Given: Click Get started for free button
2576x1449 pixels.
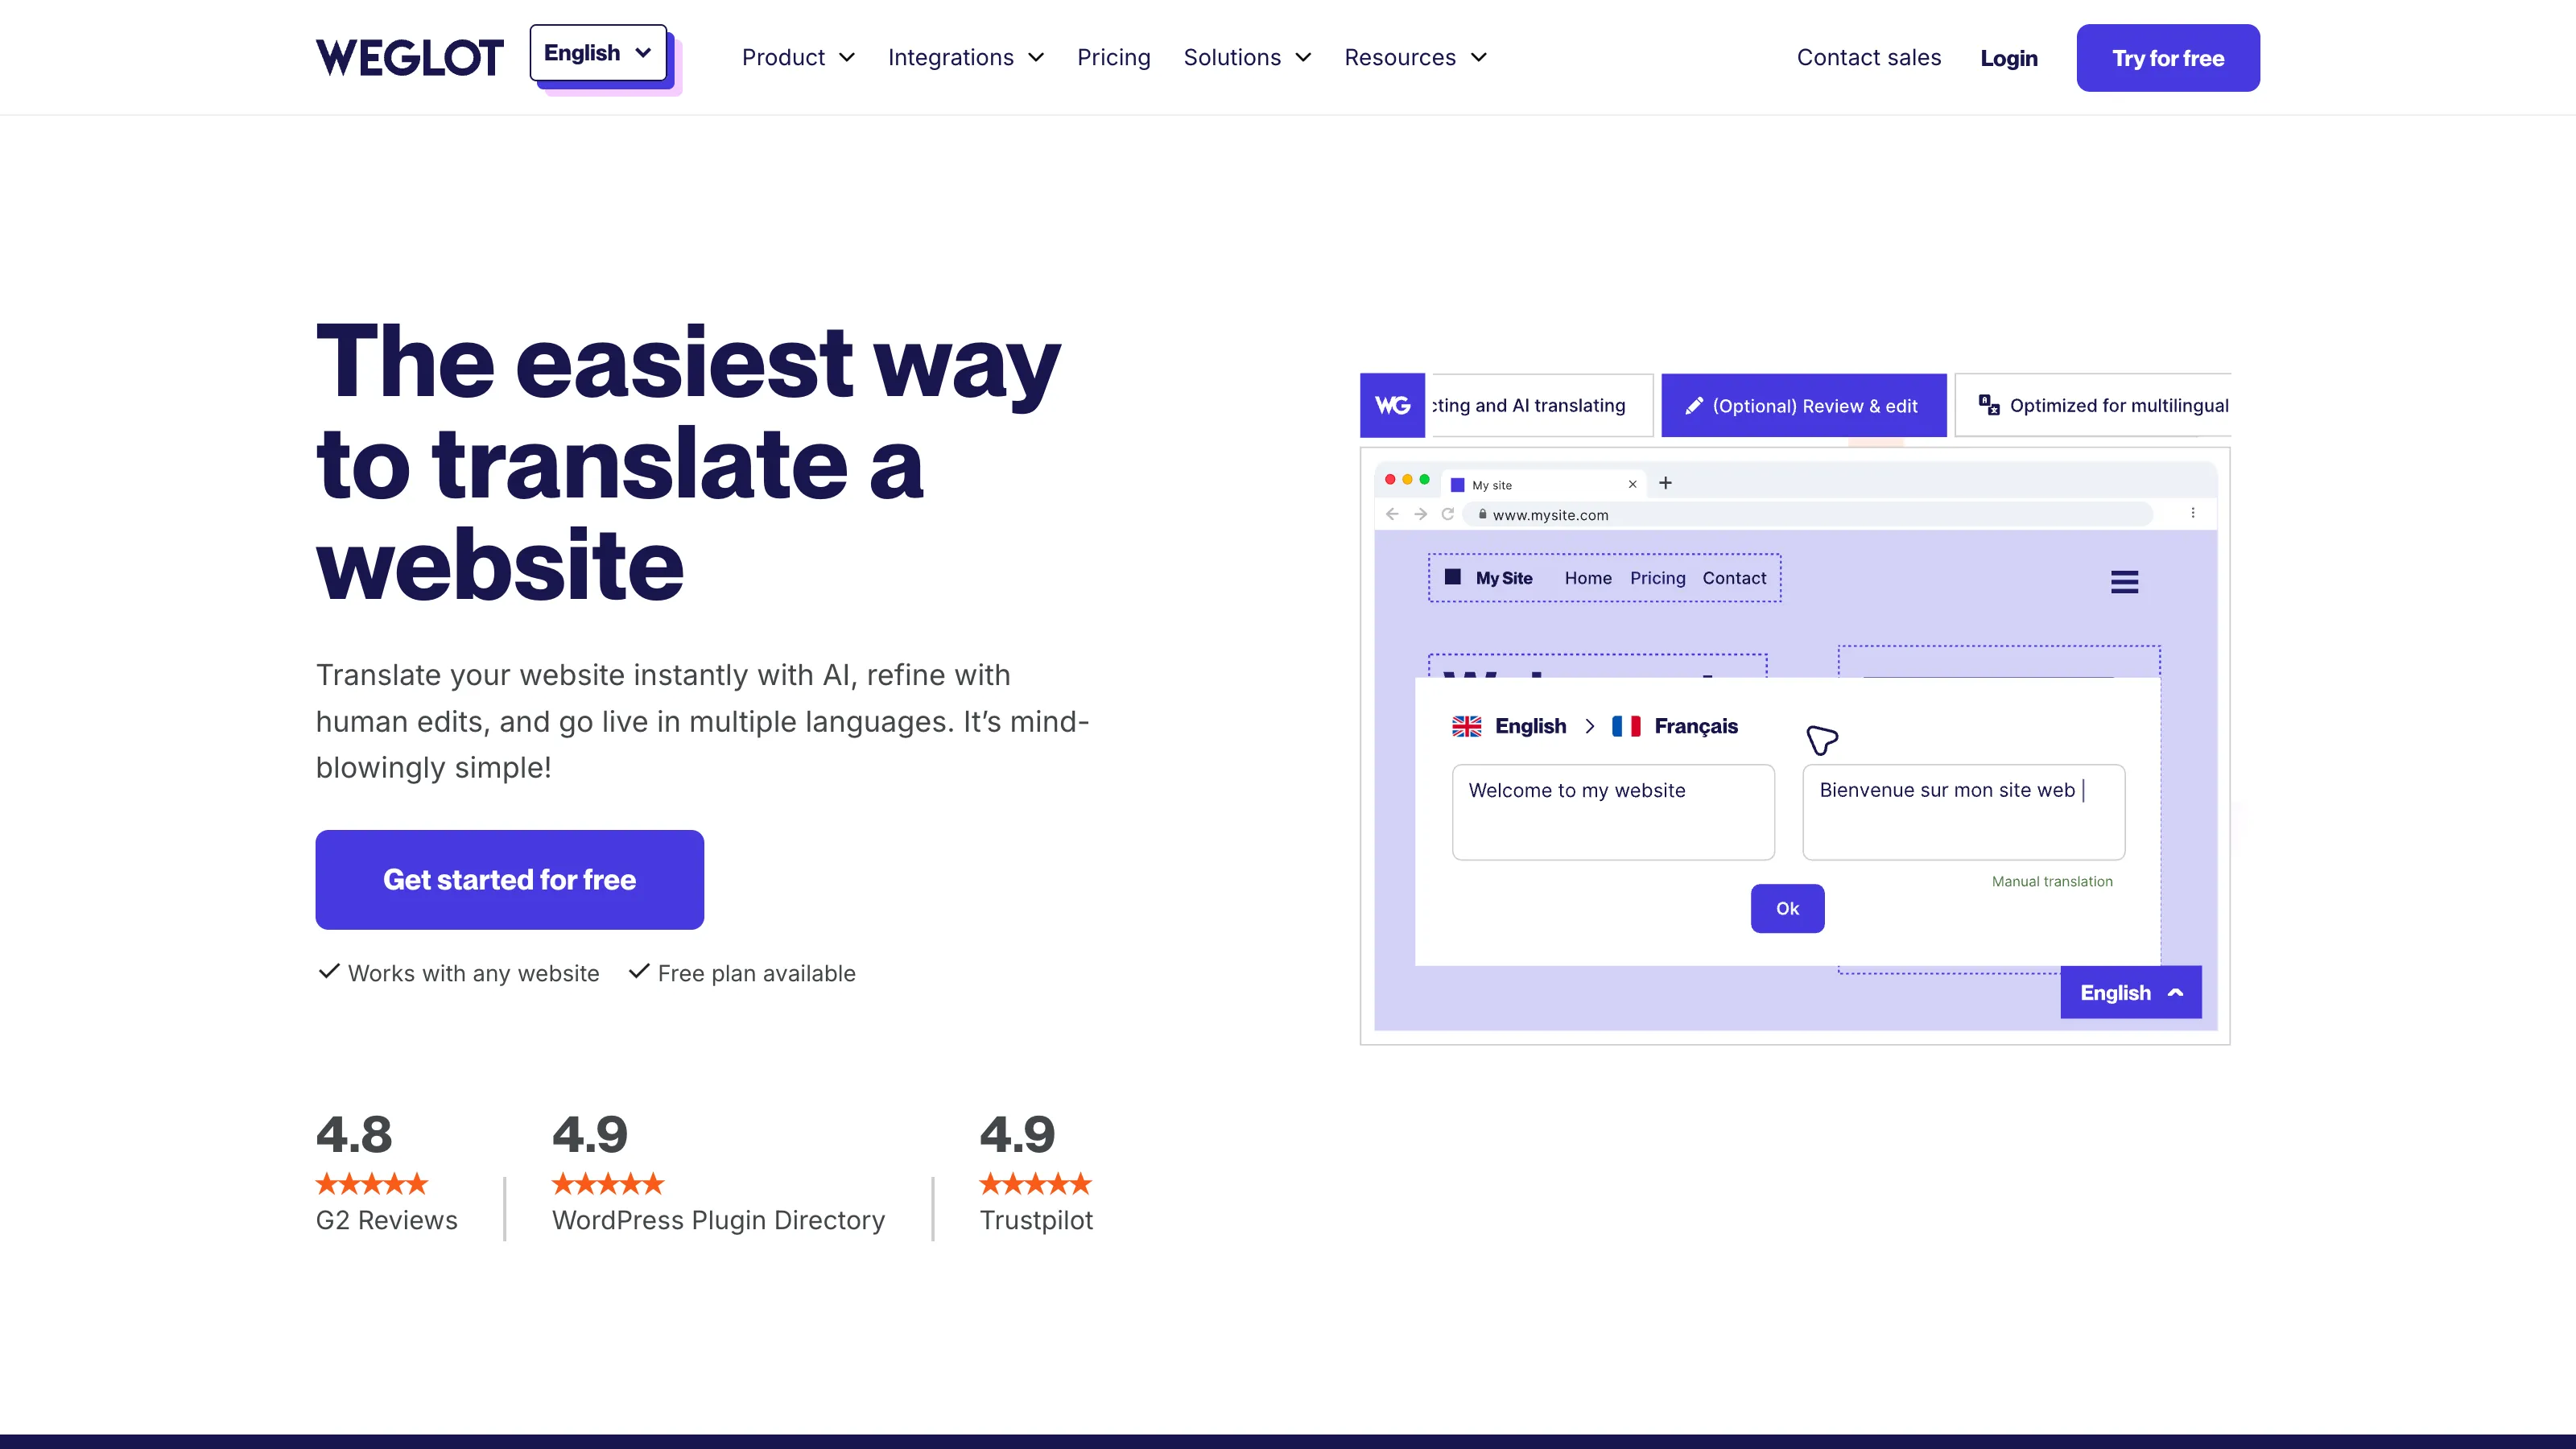Looking at the screenshot, I should pyautogui.click(x=509, y=879).
